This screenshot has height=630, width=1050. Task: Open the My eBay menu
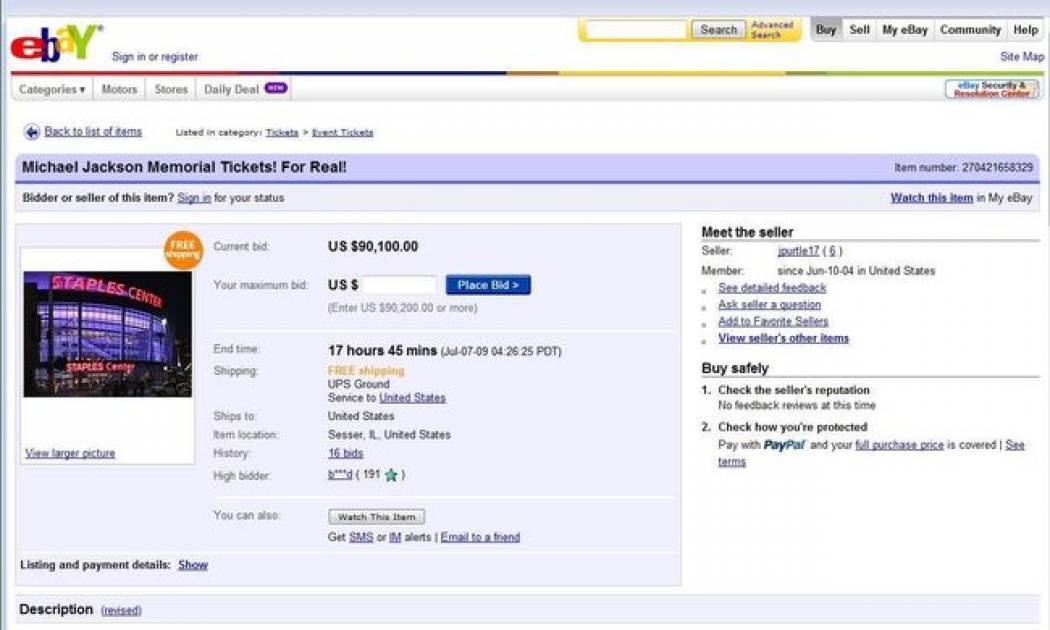pyautogui.click(x=904, y=30)
